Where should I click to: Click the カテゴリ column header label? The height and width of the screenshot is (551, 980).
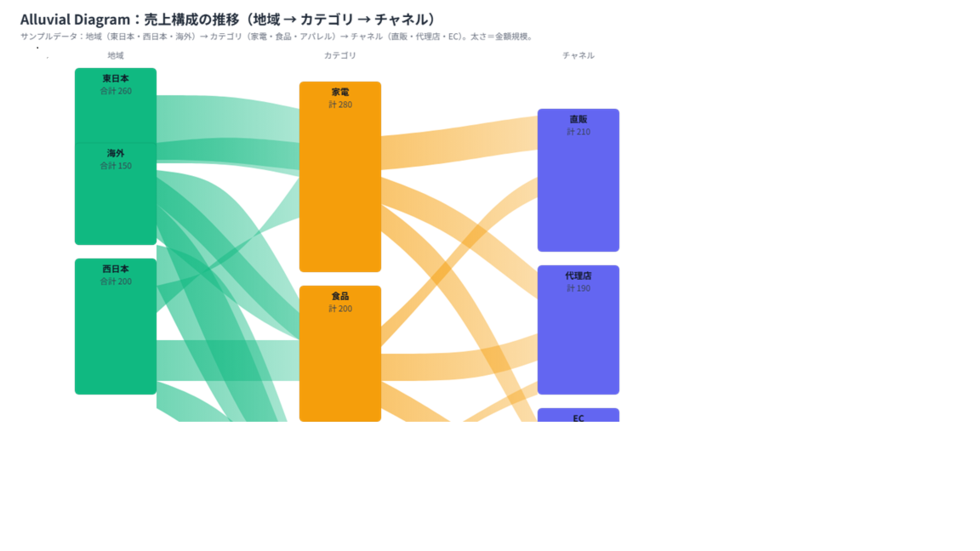(x=340, y=56)
